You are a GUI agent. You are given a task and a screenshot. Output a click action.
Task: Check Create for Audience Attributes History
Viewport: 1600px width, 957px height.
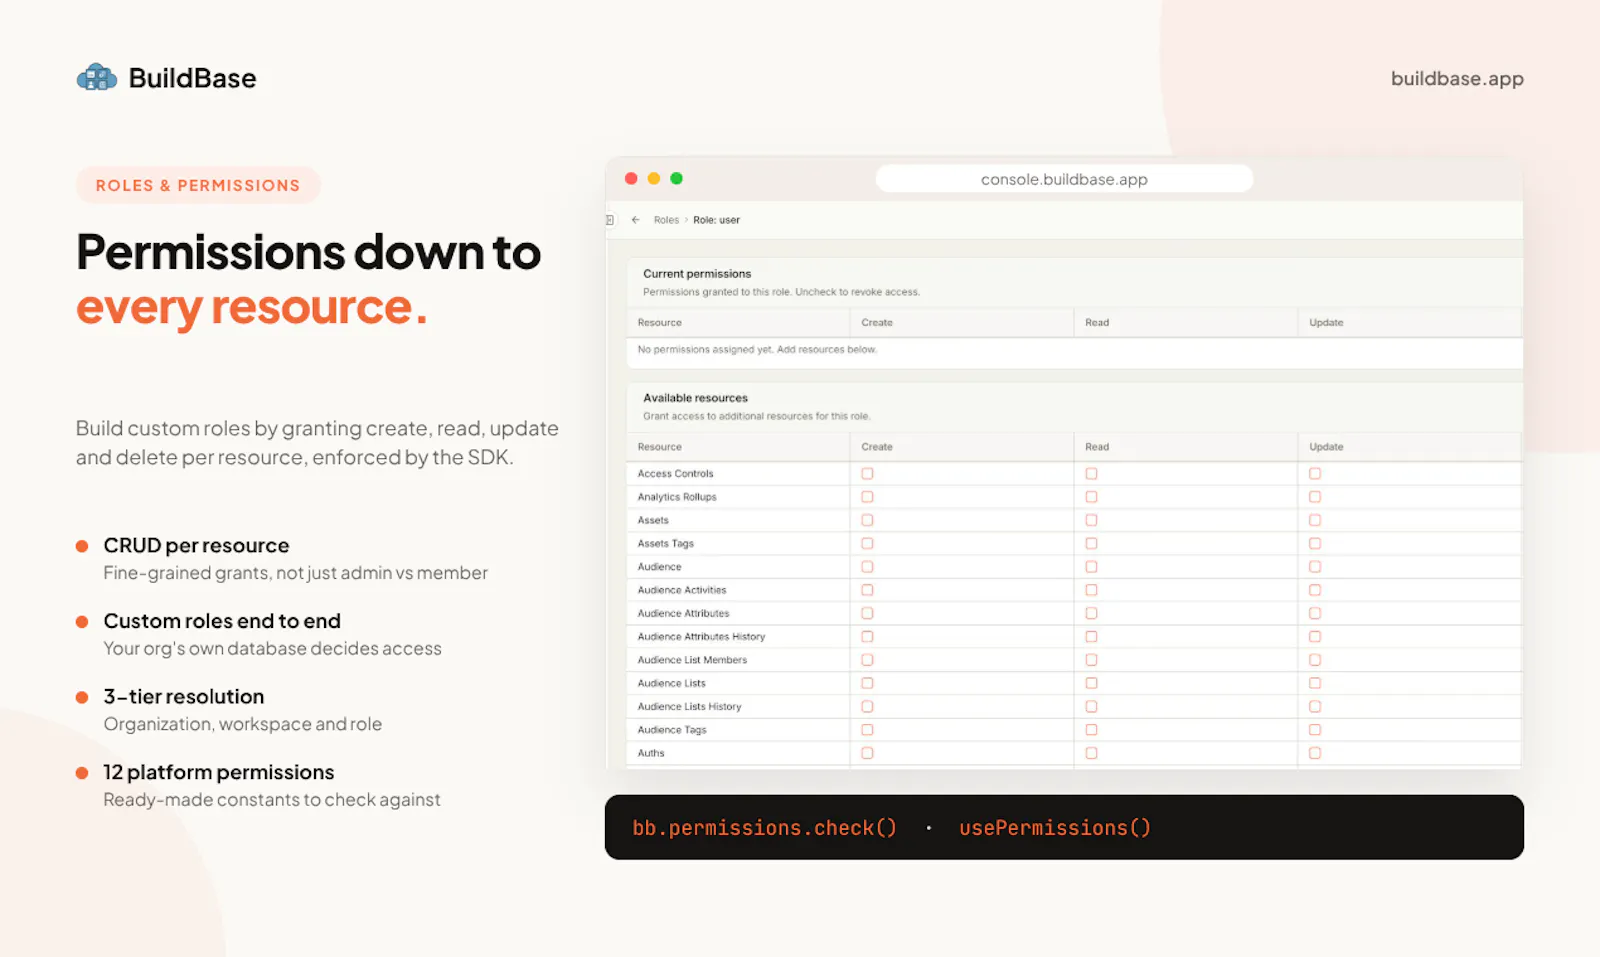[867, 637]
